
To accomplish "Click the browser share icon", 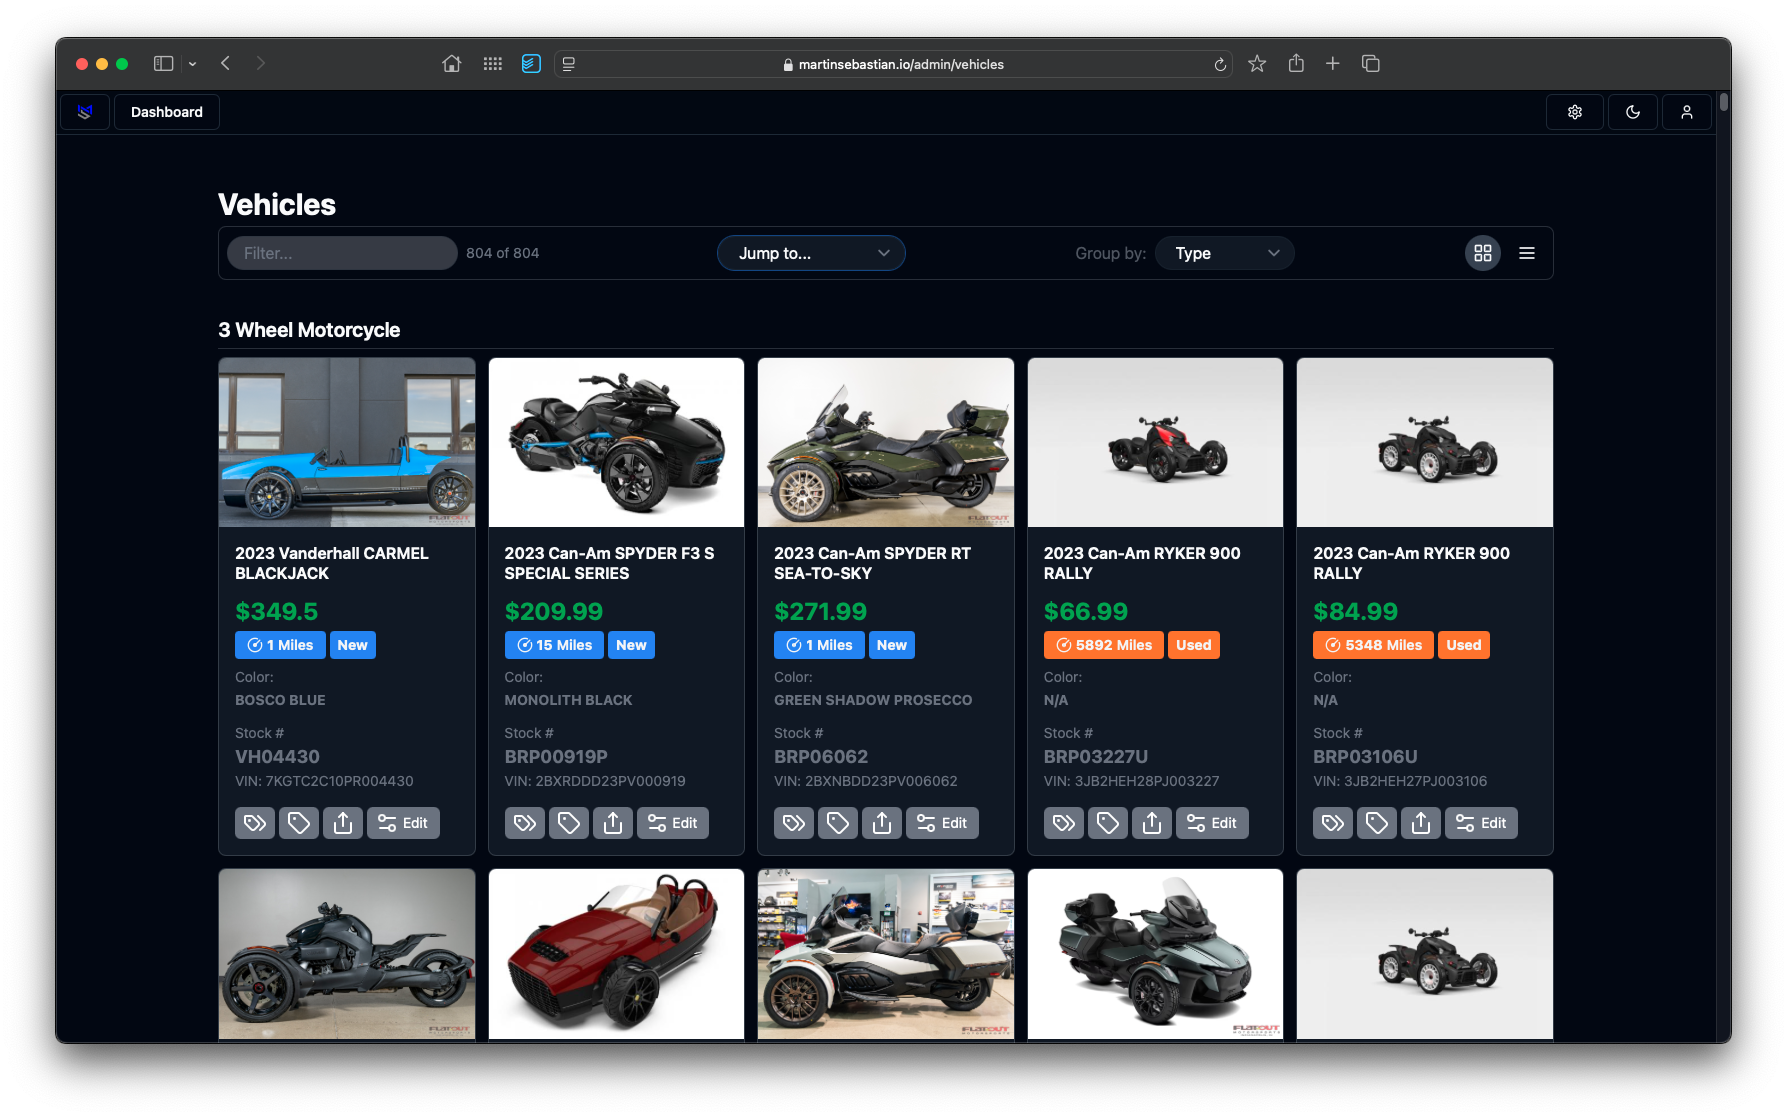I will coord(1296,64).
